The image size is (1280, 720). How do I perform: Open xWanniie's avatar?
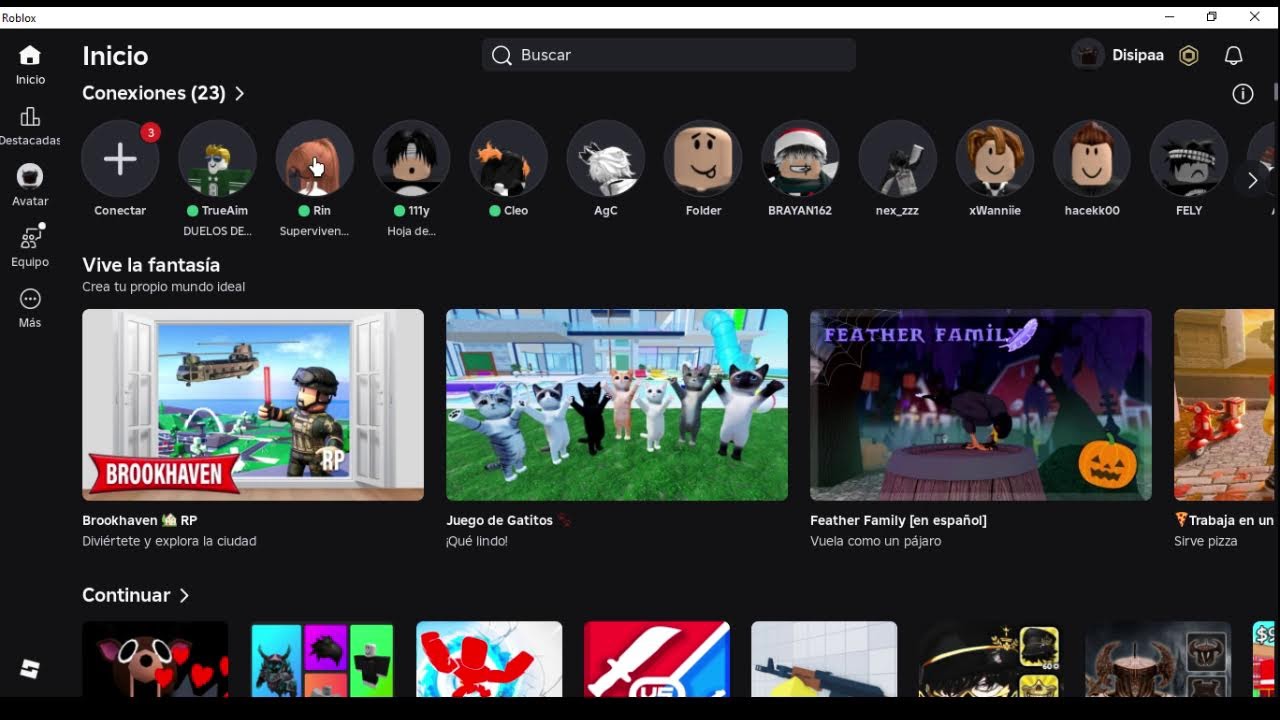(994, 159)
